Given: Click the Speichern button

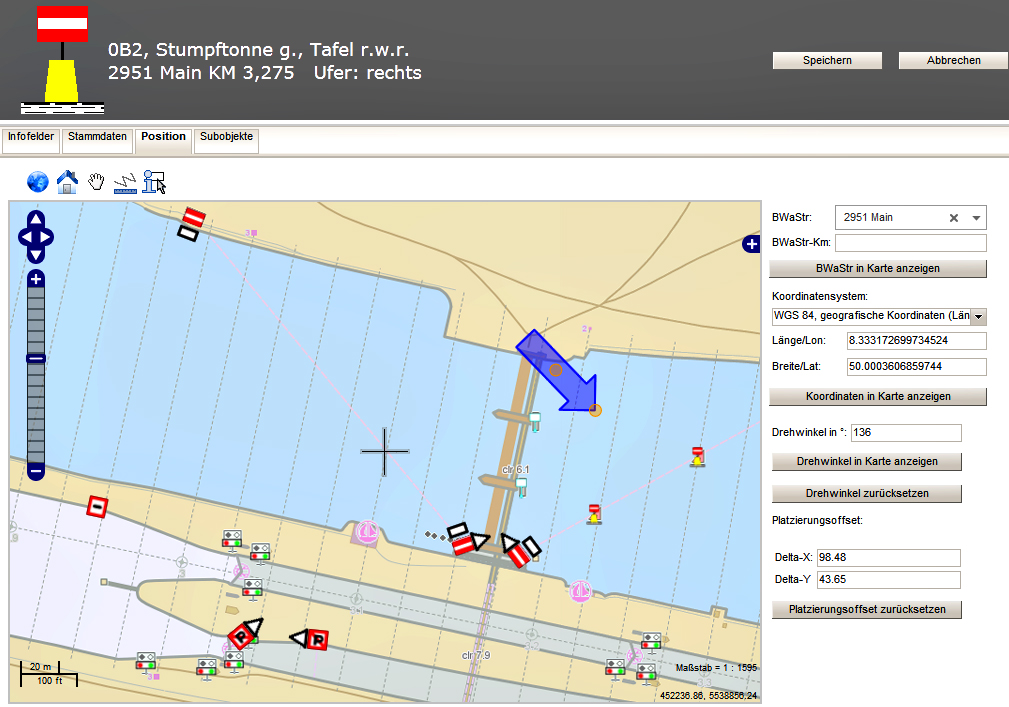Looking at the screenshot, I should pyautogui.click(x=827, y=61).
